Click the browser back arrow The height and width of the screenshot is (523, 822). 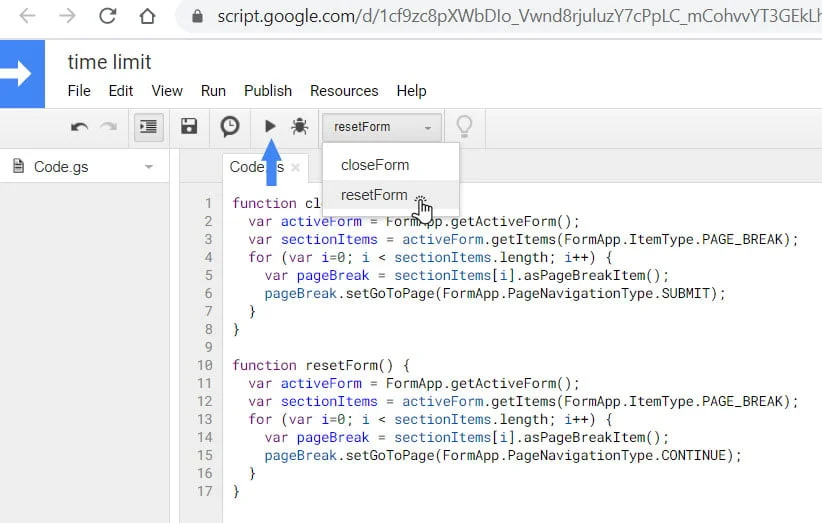point(27,16)
